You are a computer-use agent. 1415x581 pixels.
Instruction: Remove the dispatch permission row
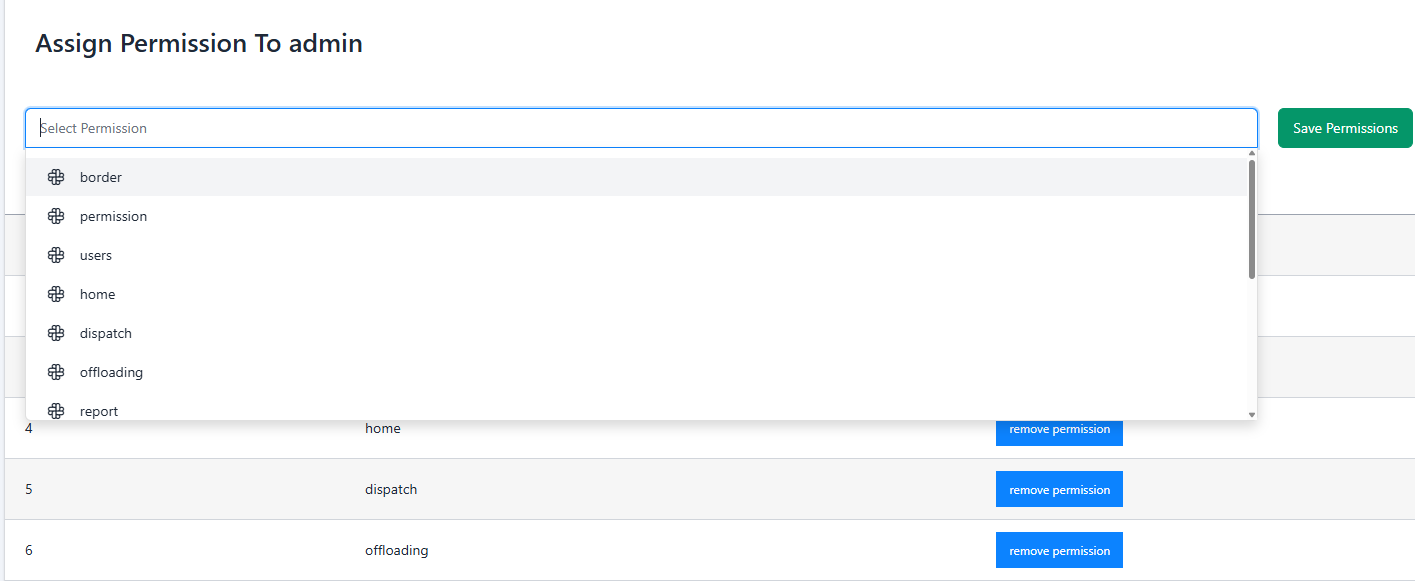pyautogui.click(x=1059, y=489)
